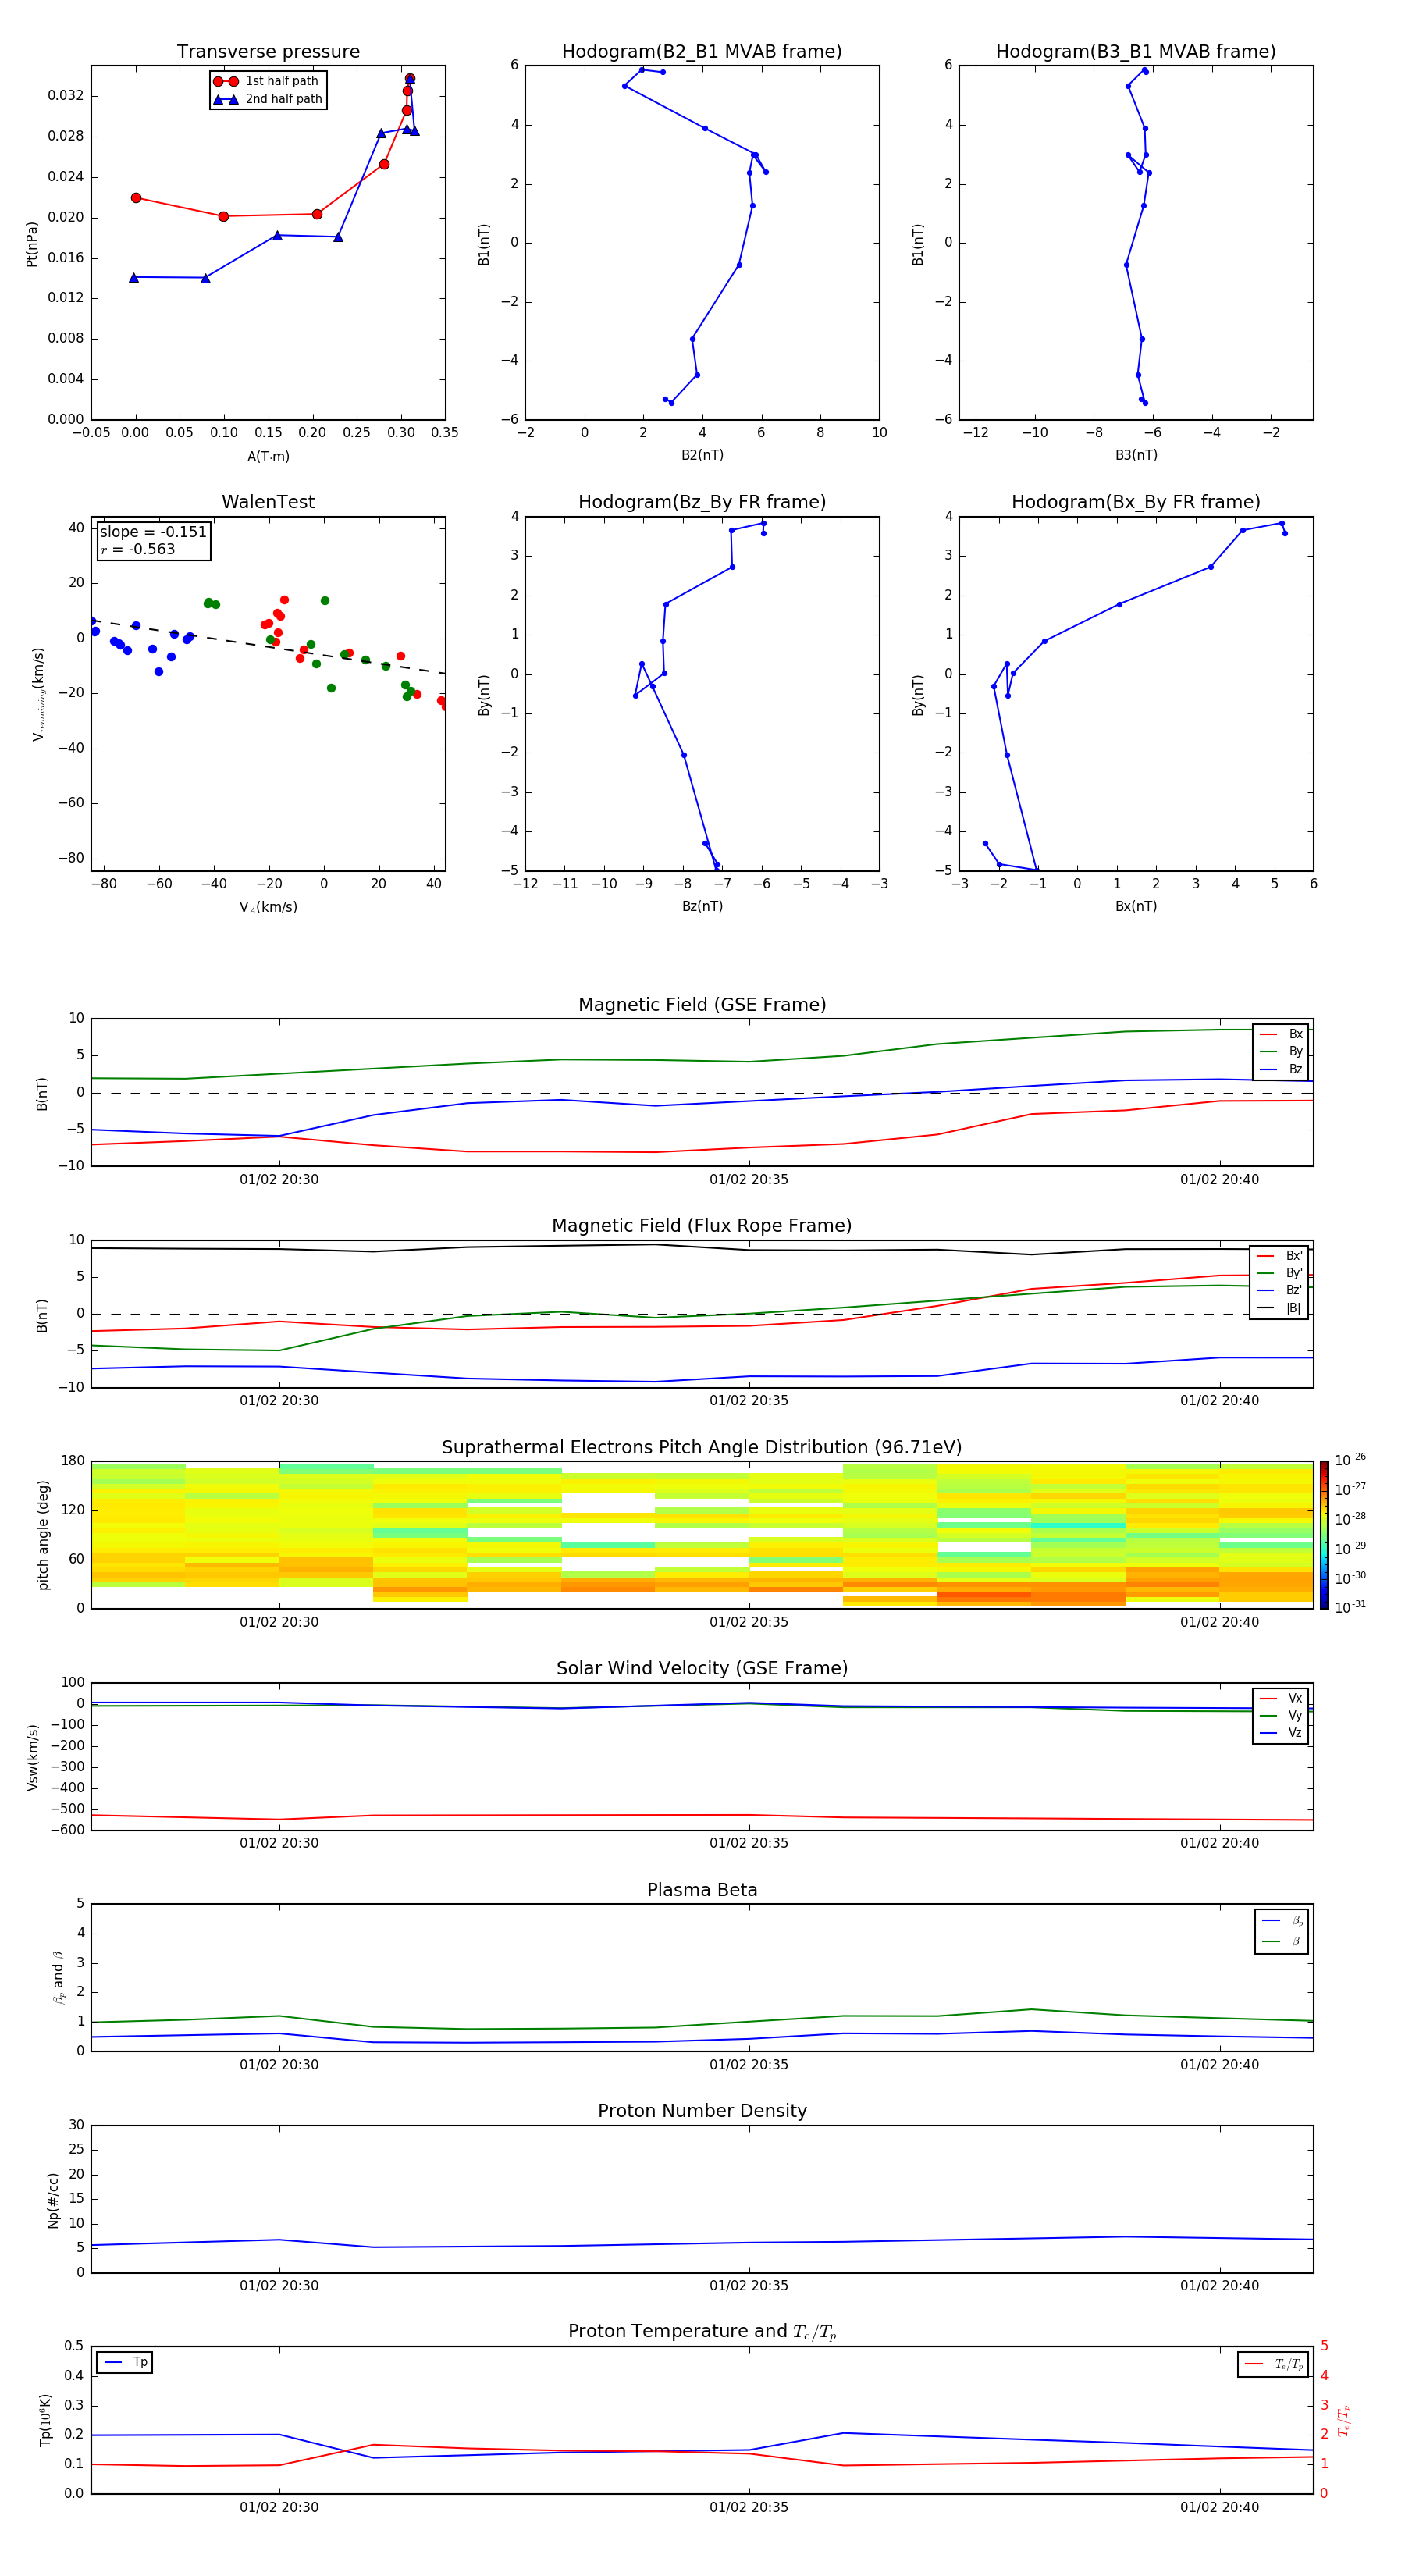Viewport: 1405px width, 2576px height.
Task: Click 'Bx(nT)' x-axis label
Action: (x=1136, y=906)
